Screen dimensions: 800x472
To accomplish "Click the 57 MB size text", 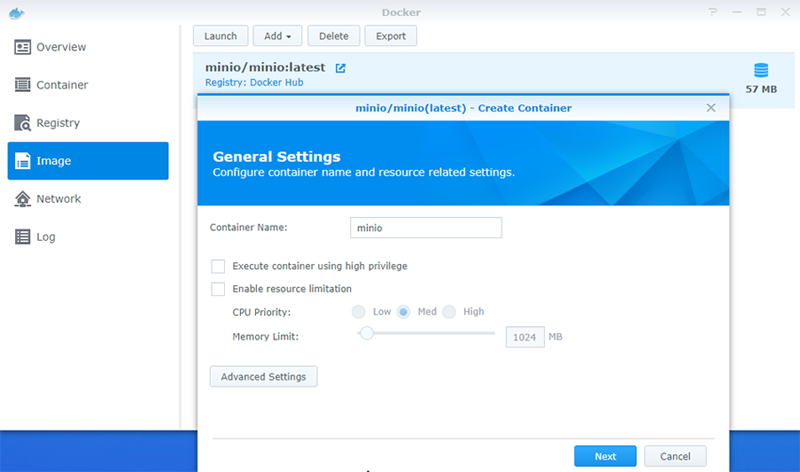I will 761,89.
